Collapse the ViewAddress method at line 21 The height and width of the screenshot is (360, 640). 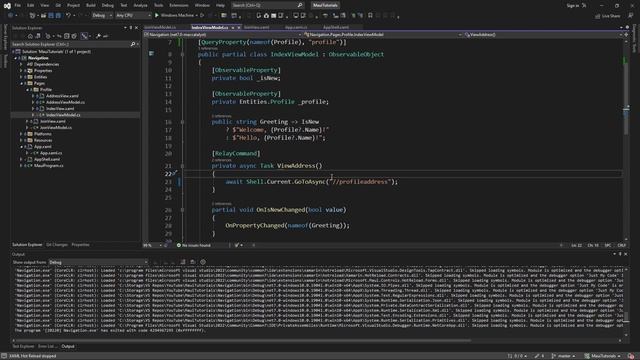point(182,166)
